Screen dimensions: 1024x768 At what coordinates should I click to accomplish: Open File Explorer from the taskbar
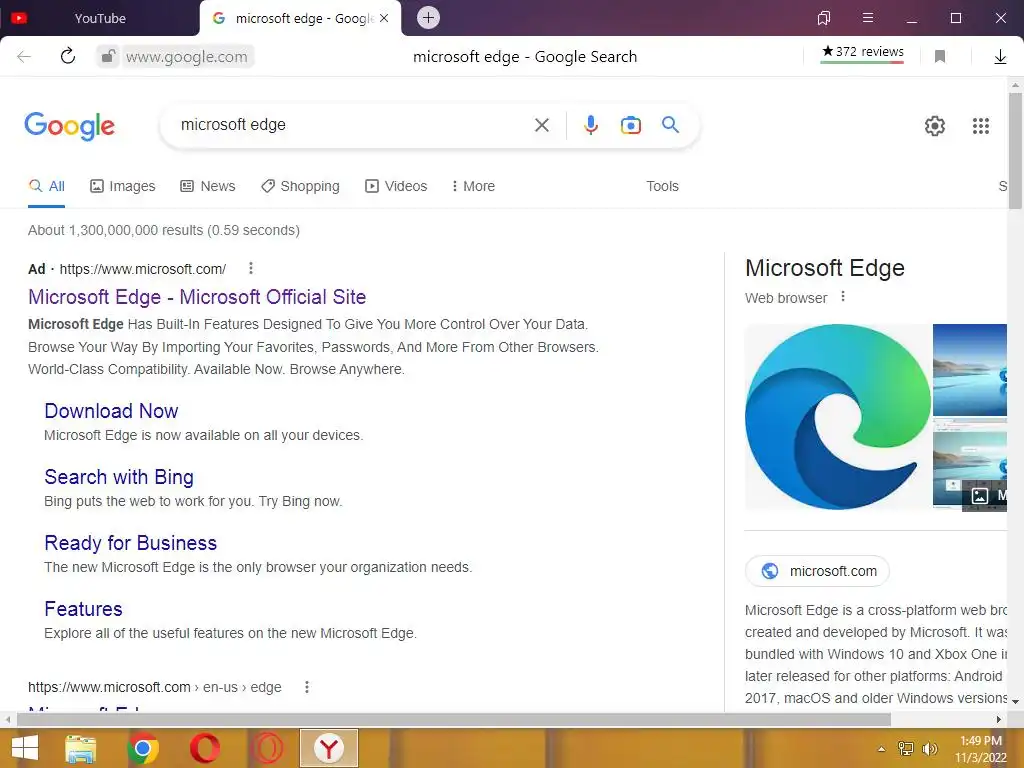(x=81, y=748)
